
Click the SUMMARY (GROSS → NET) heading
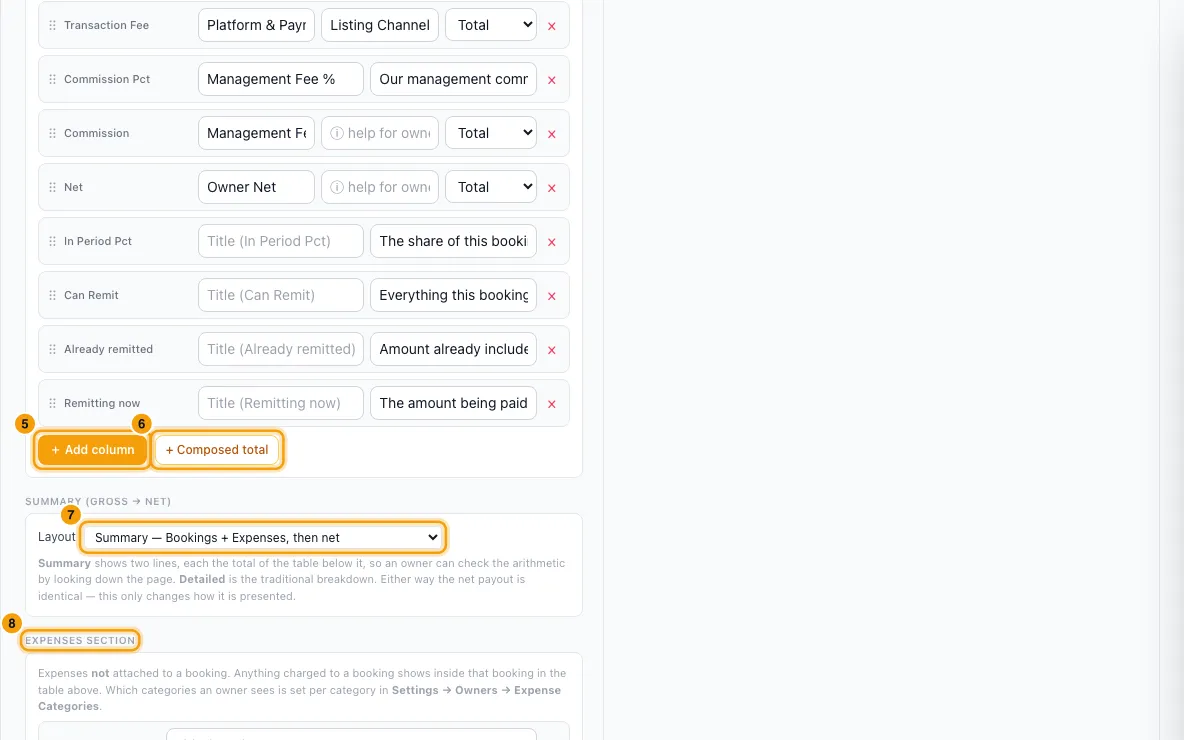[x=98, y=501]
